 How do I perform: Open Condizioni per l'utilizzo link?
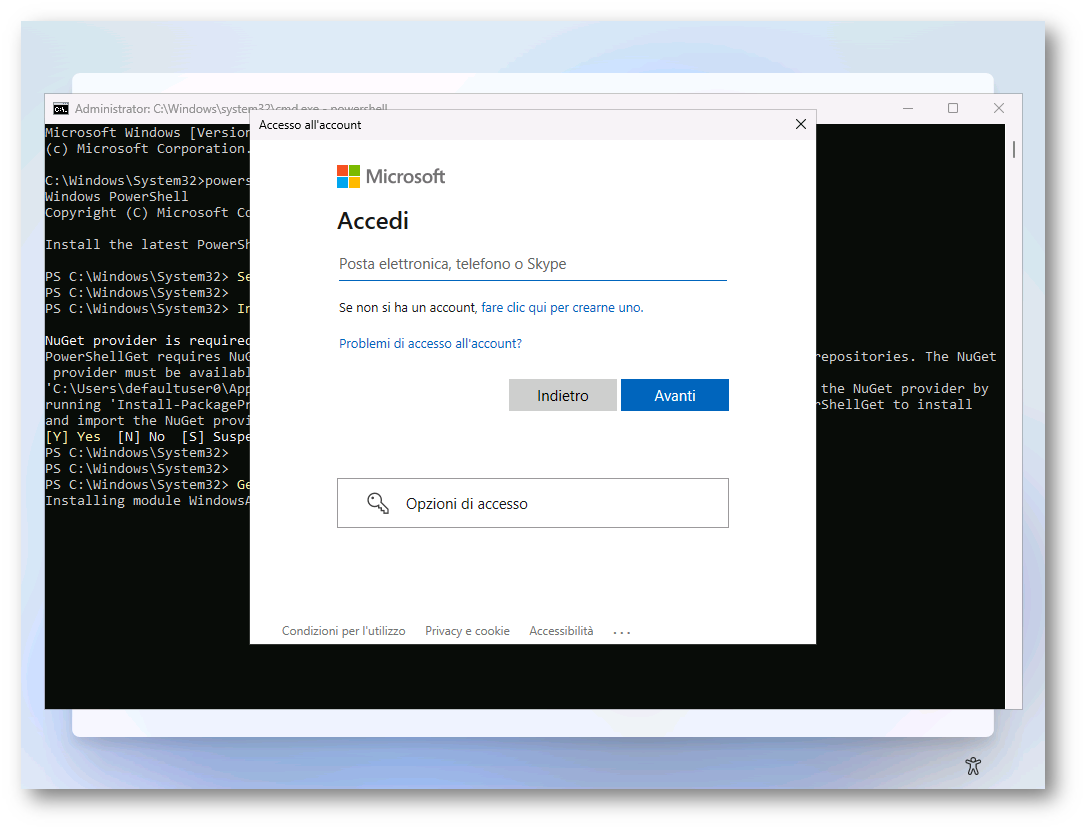(343, 631)
